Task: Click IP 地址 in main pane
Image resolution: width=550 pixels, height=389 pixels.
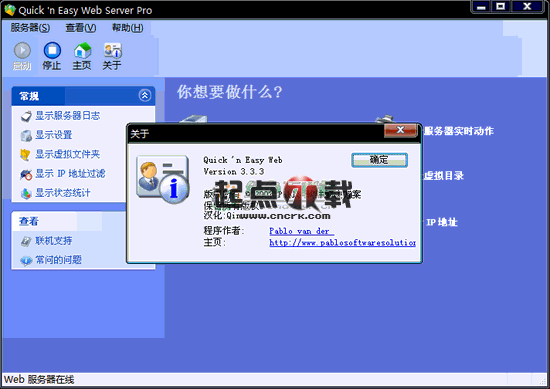Action: click(x=442, y=222)
